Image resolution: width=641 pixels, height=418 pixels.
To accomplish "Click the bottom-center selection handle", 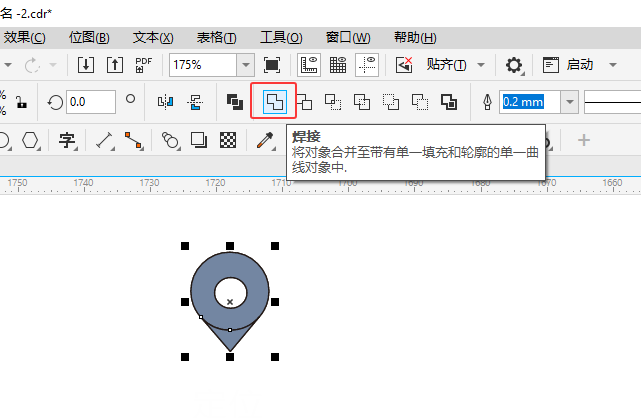I will click(230, 357).
